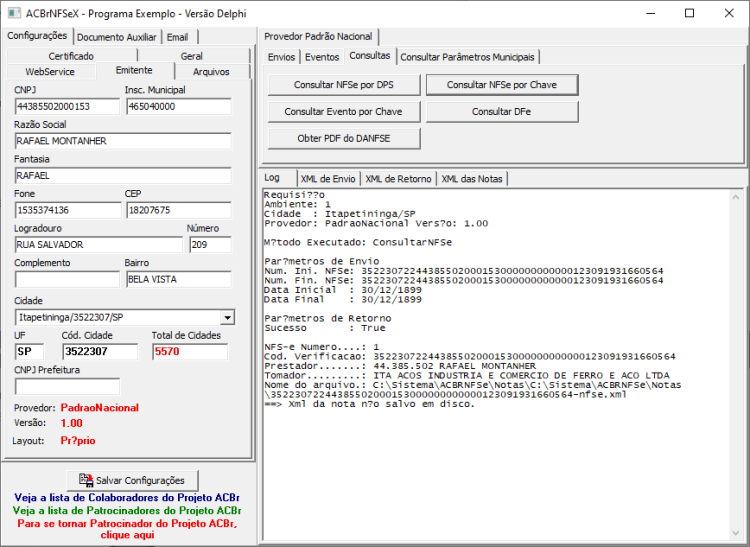Screen dimensions: 750x547
Task: Open the Cidade dropdown arrow
Action: (x=228, y=317)
